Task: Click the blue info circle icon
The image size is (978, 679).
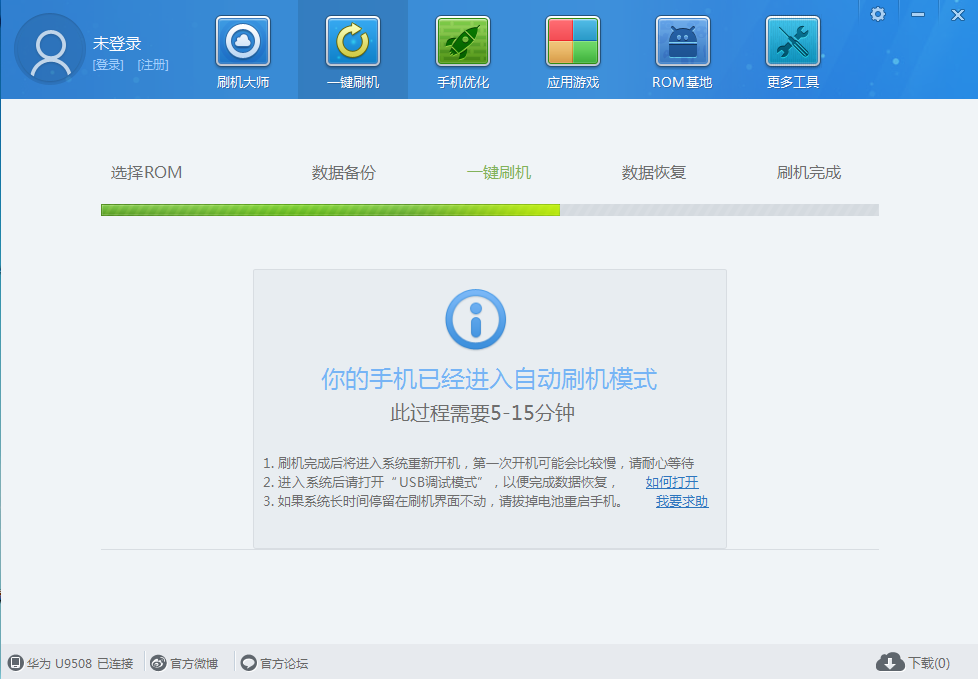Action: pos(475,320)
